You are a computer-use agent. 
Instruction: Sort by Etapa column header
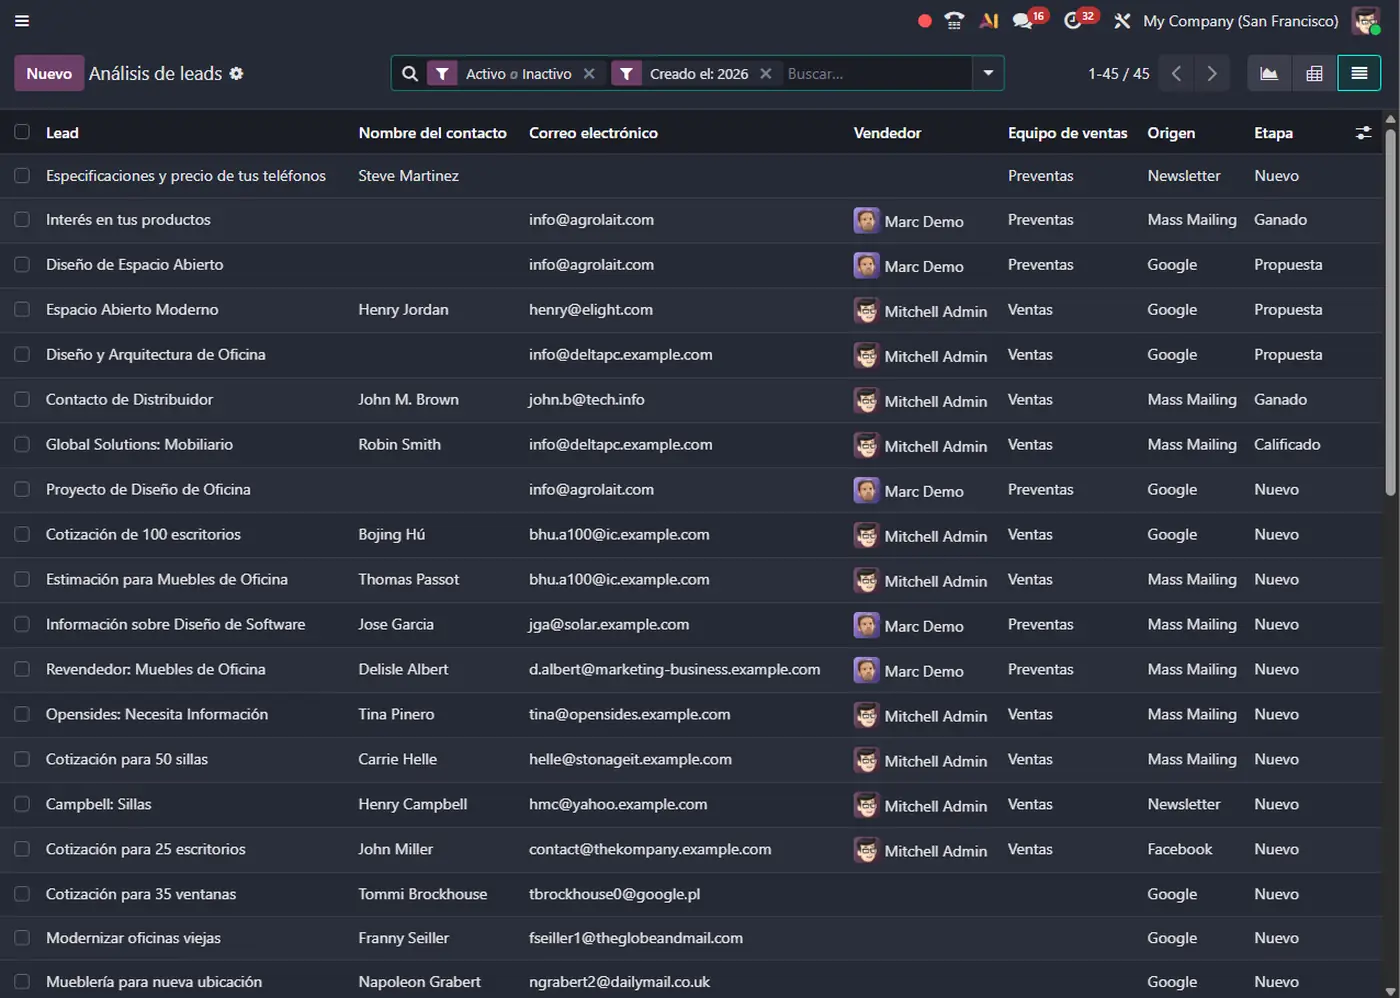1273,133
